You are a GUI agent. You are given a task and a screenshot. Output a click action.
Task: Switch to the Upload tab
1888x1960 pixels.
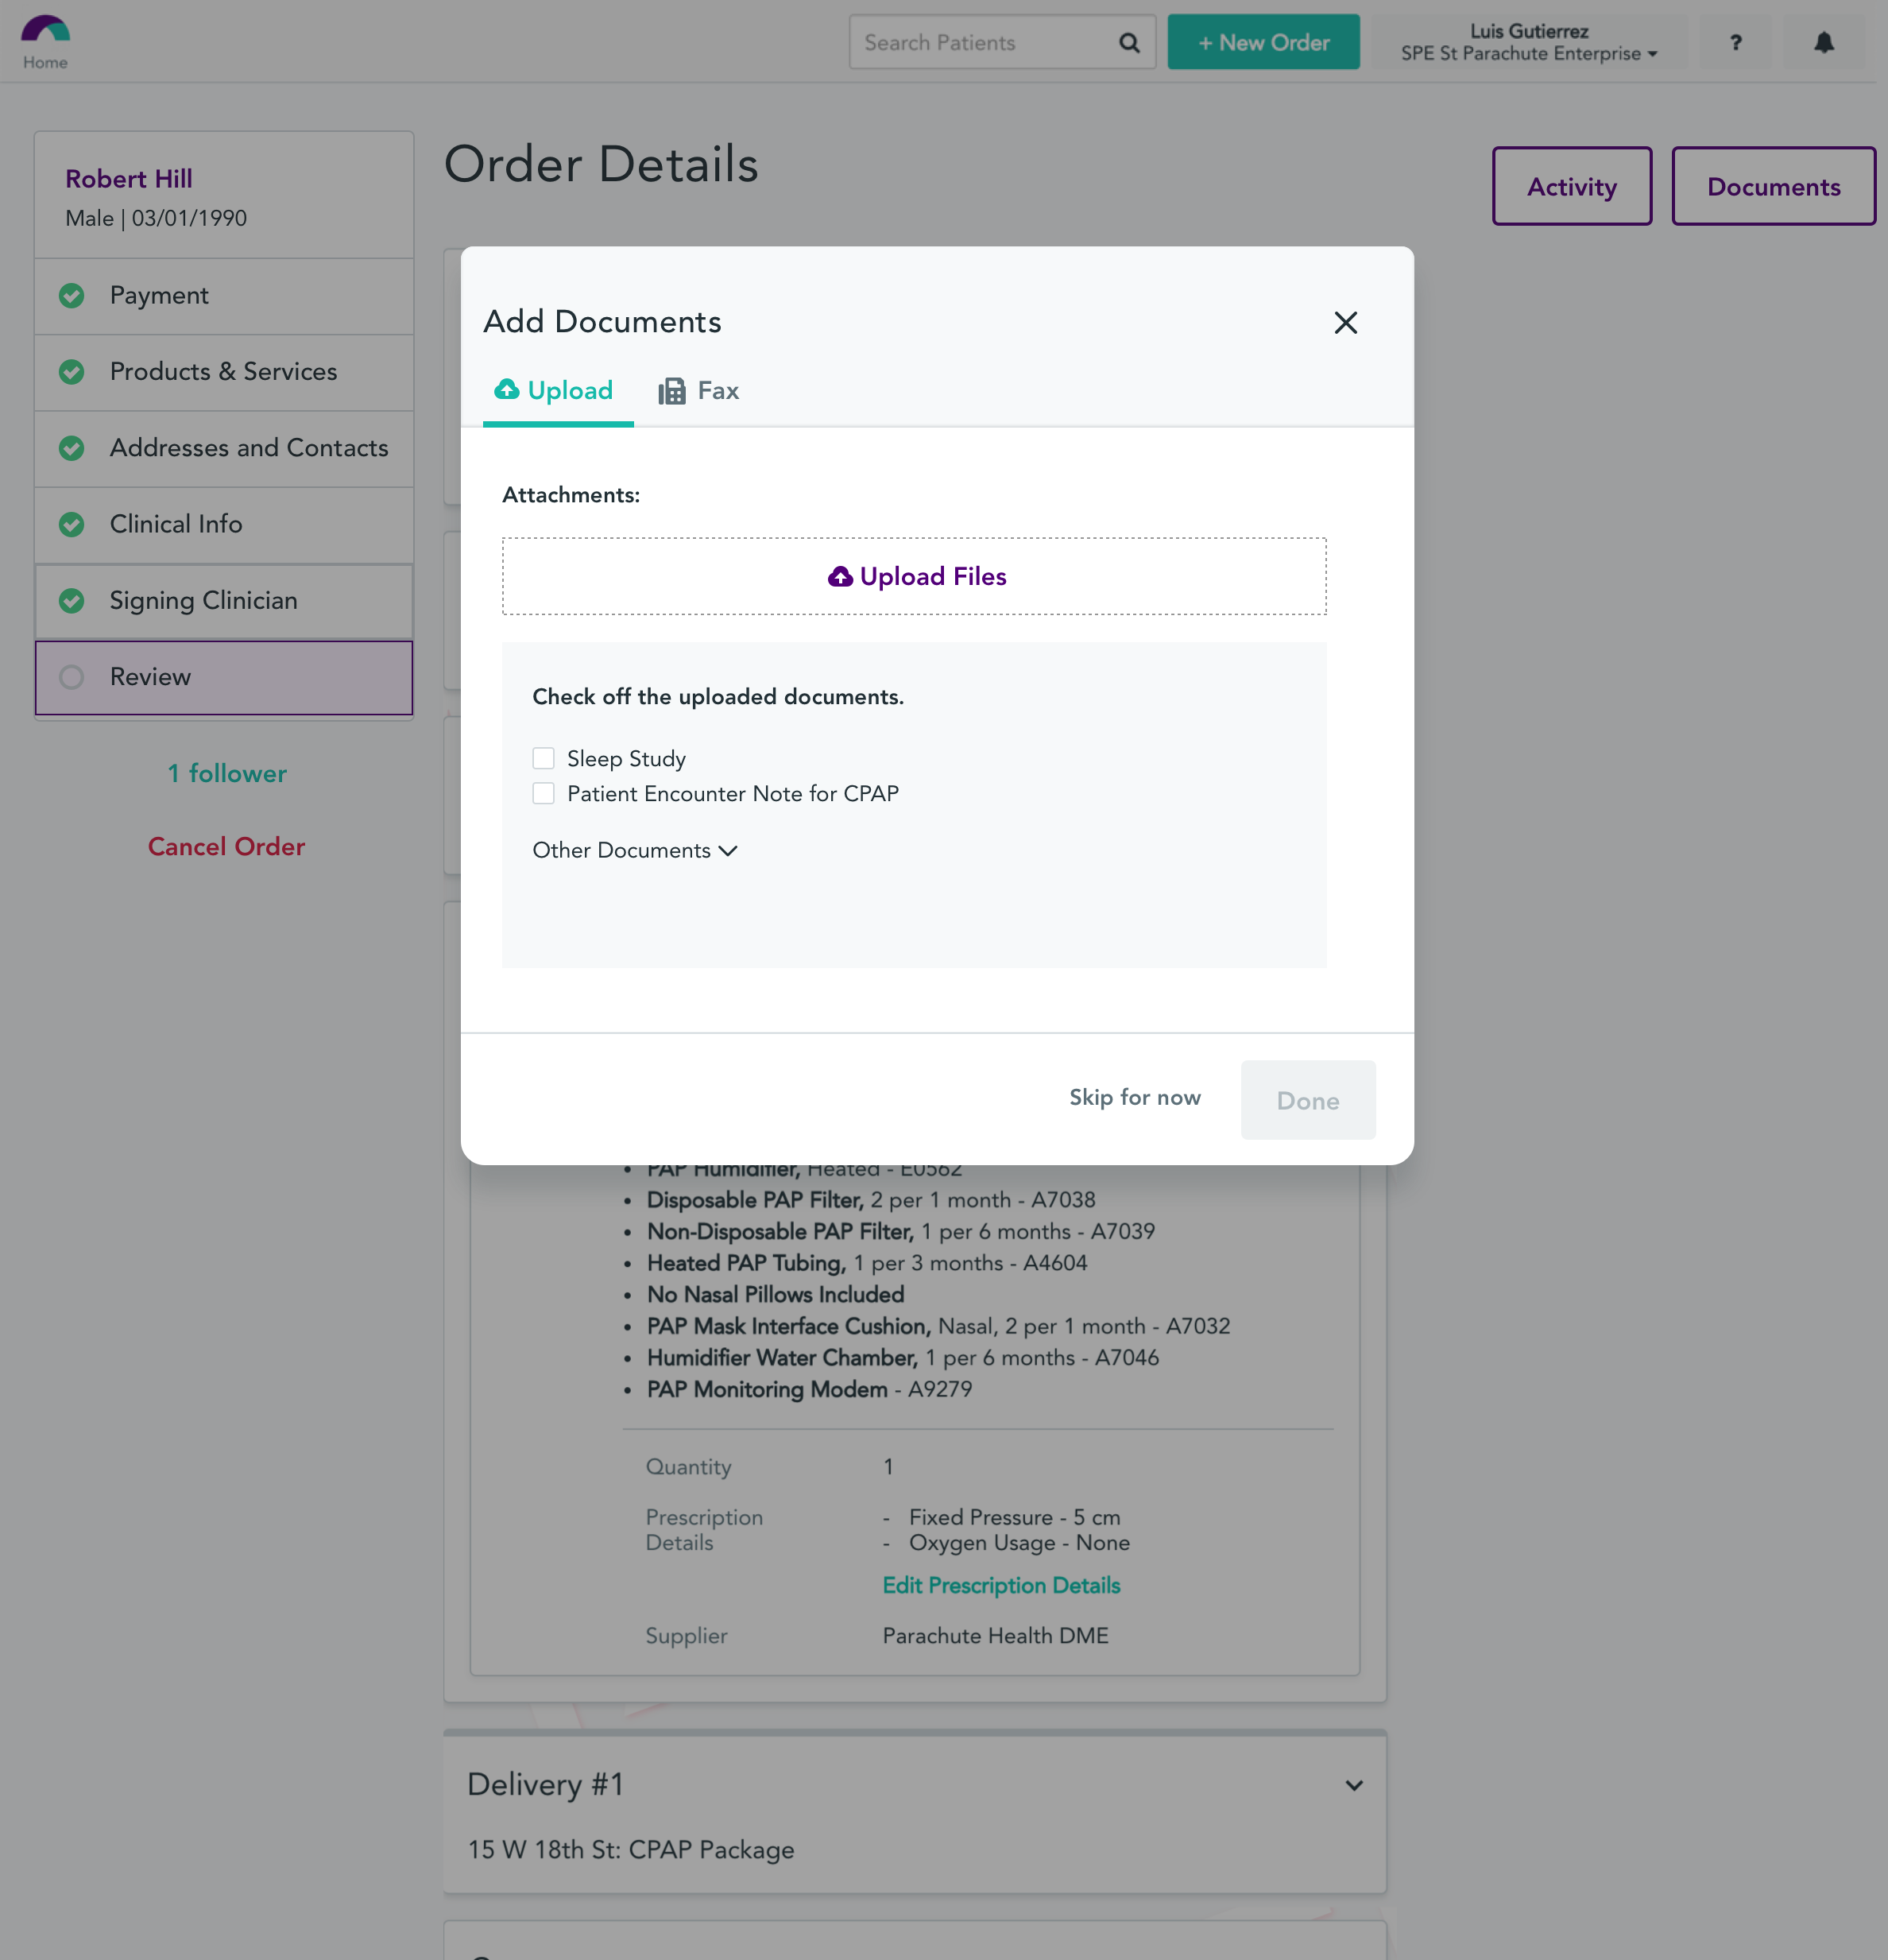[x=555, y=390]
